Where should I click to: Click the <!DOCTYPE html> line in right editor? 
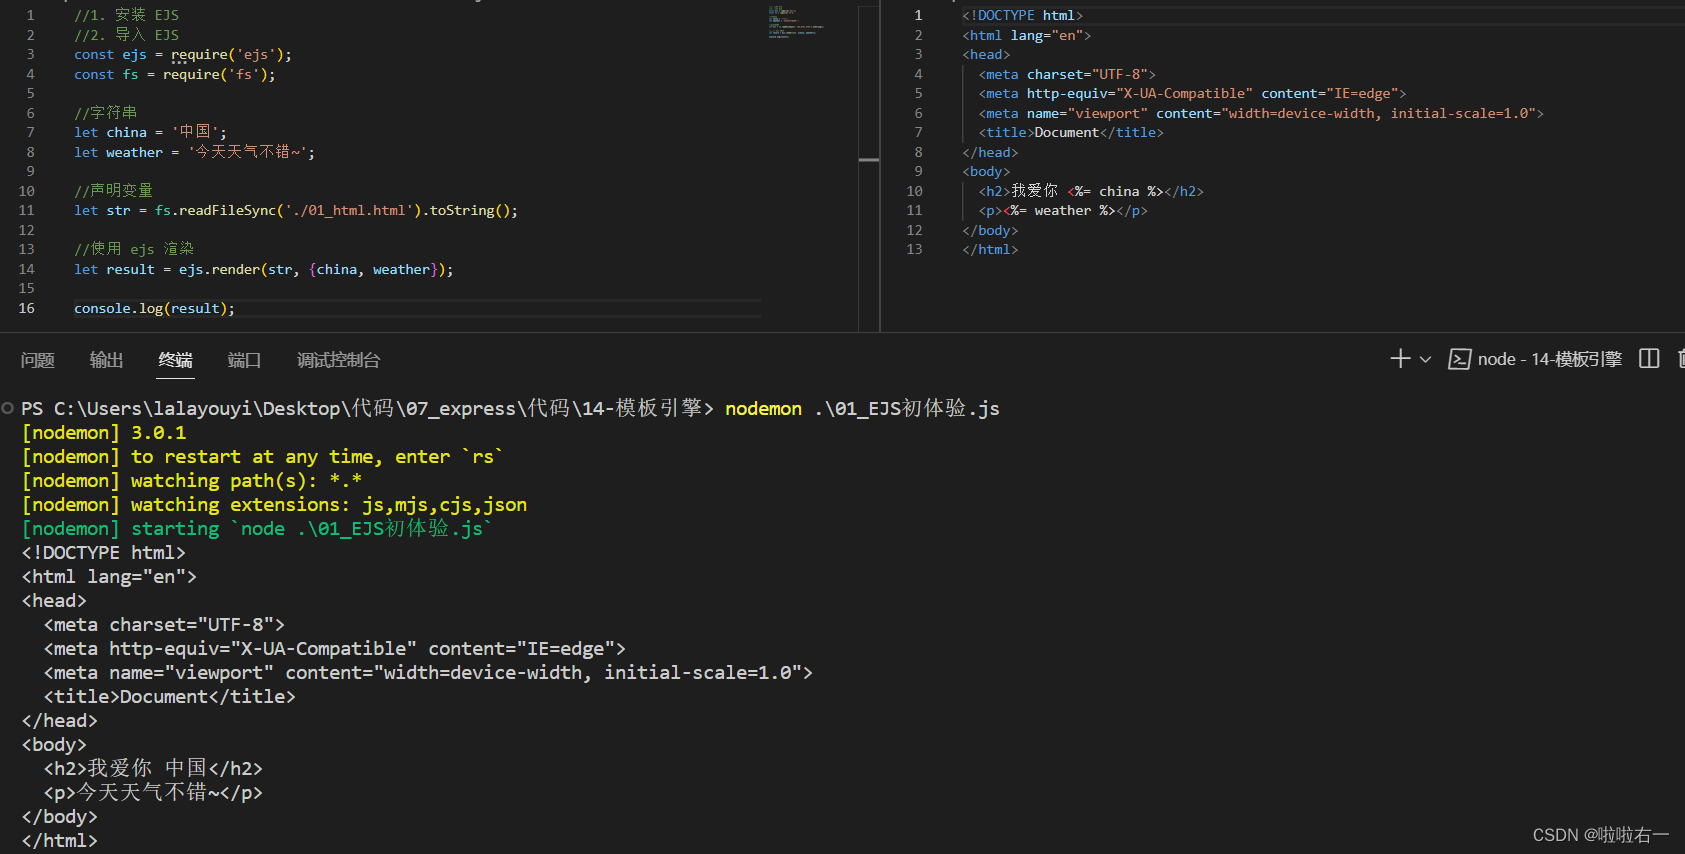tap(1022, 15)
